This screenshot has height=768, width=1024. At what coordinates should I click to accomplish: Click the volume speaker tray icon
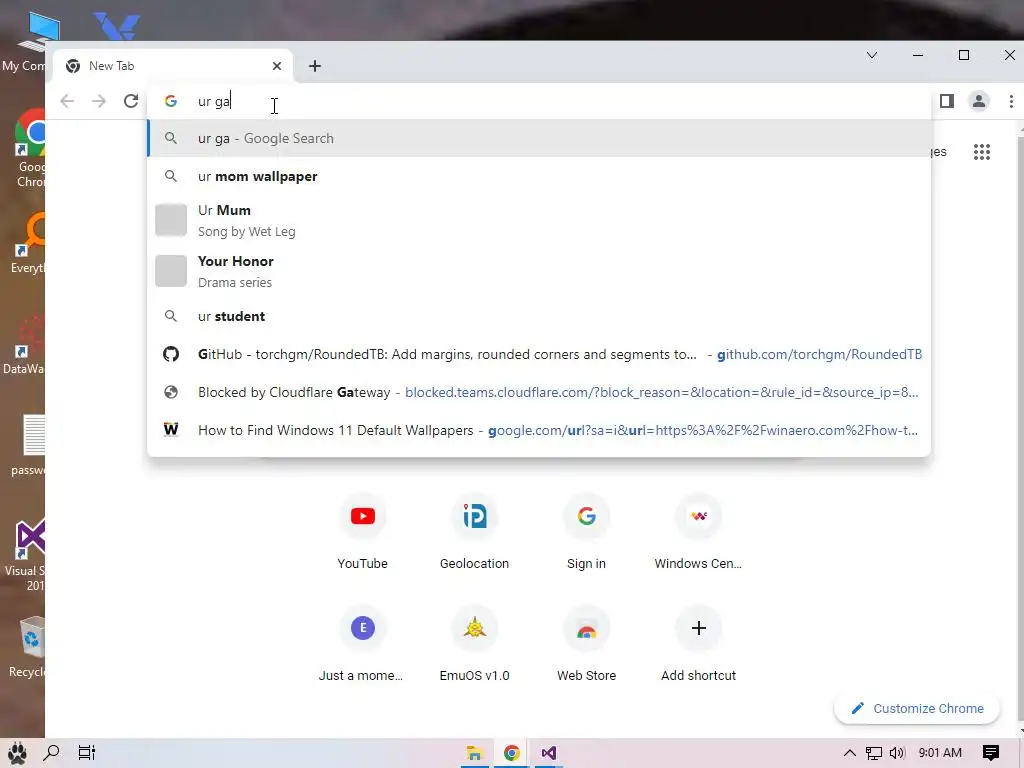pyautogui.click(x=897, y=753)
